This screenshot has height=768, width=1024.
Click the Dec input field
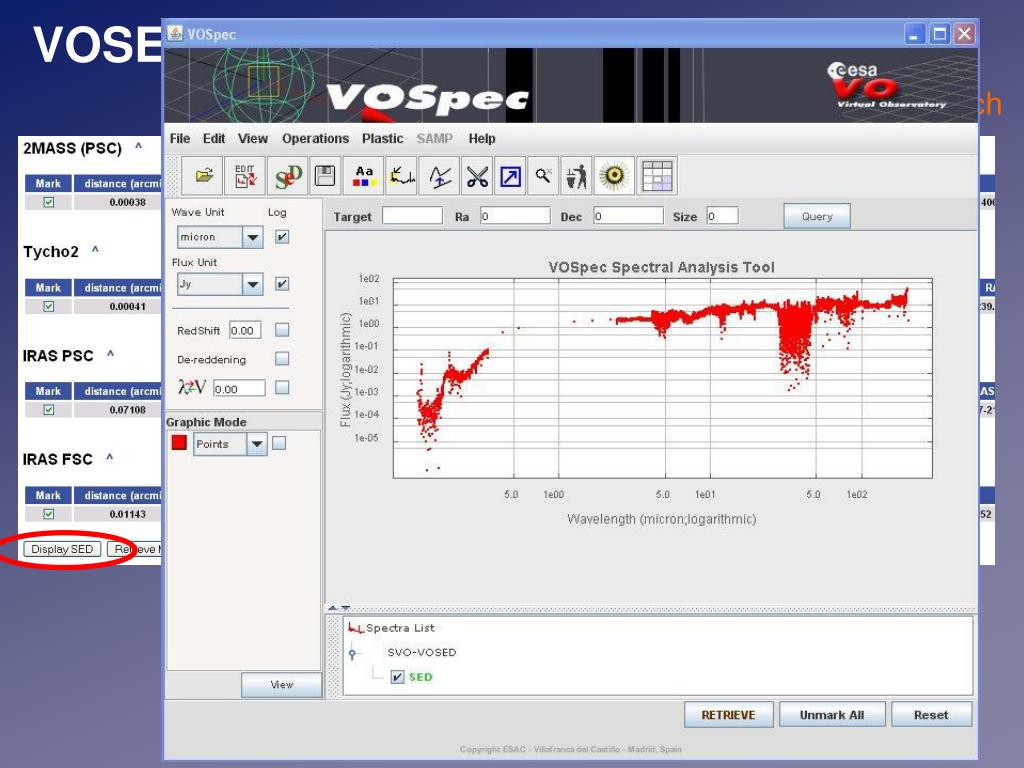(628, 216)
